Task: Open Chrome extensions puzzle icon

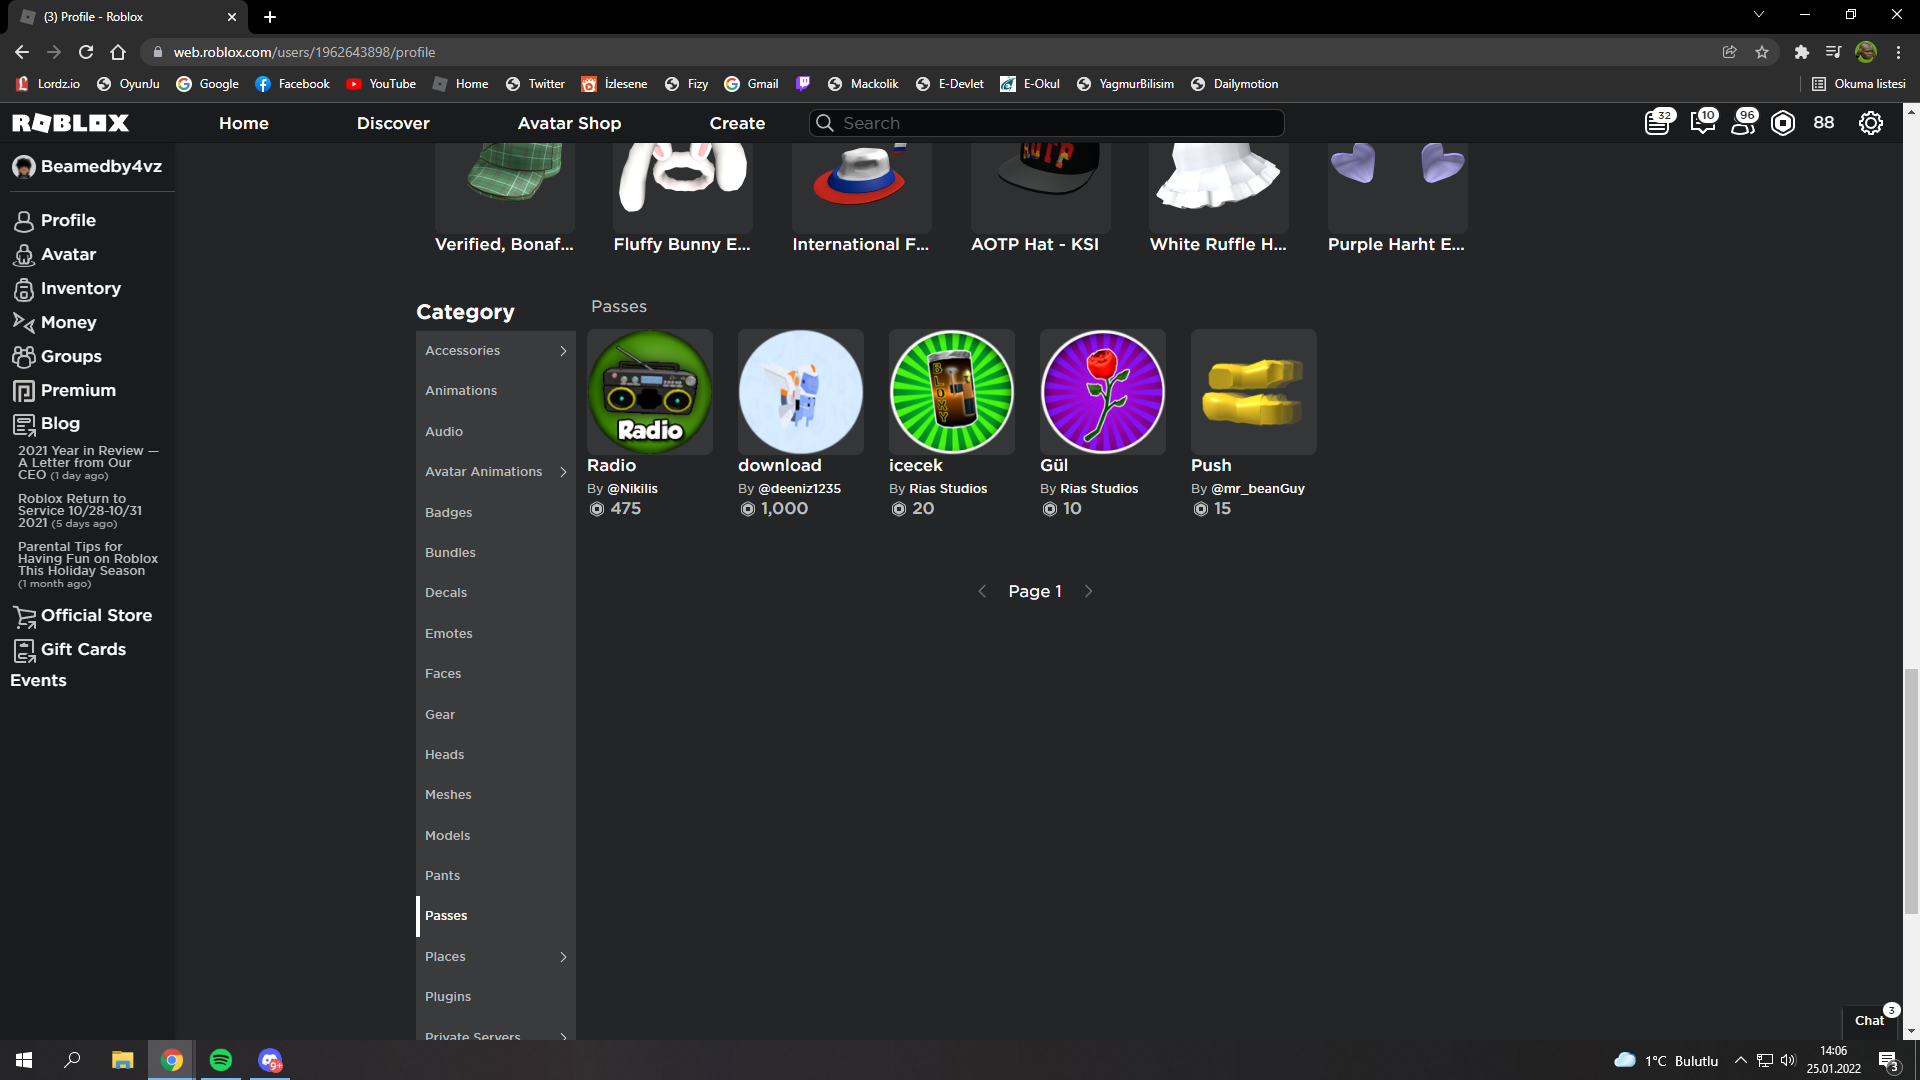Action: 1801,52
